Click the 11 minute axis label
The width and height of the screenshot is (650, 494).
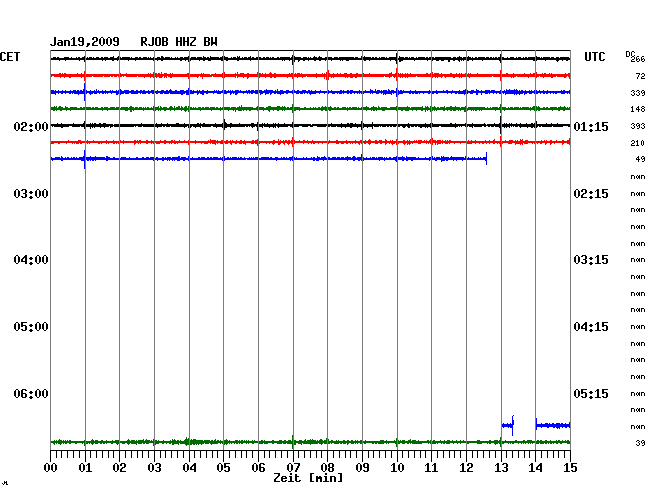431,467
